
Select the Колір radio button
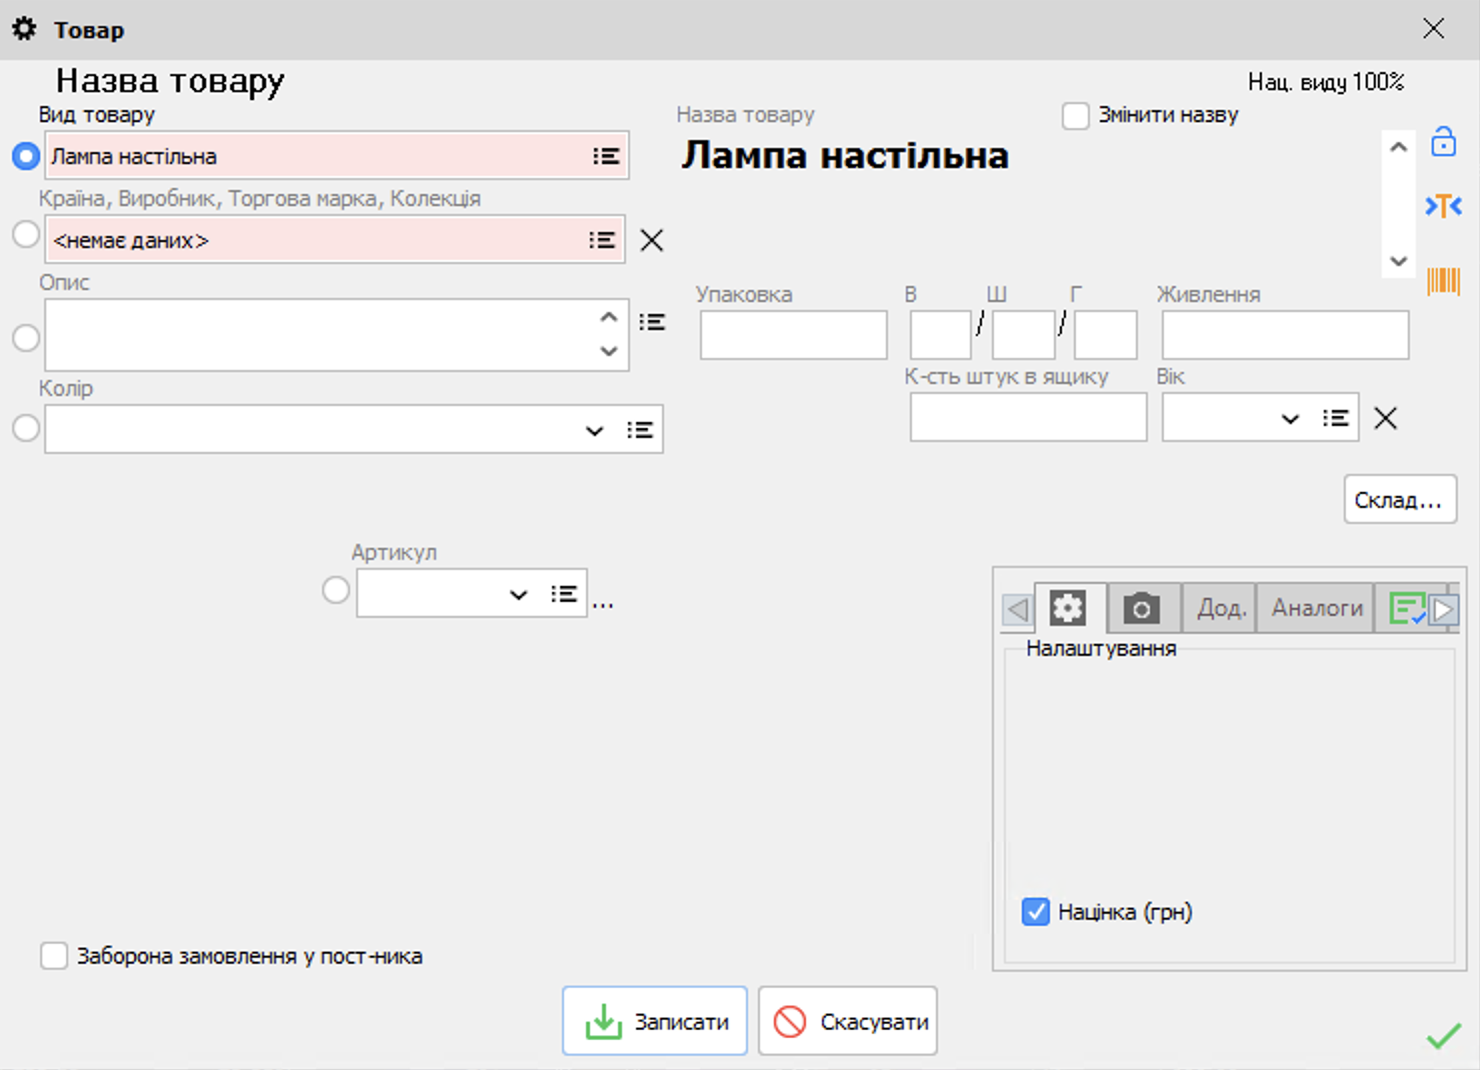26,428
